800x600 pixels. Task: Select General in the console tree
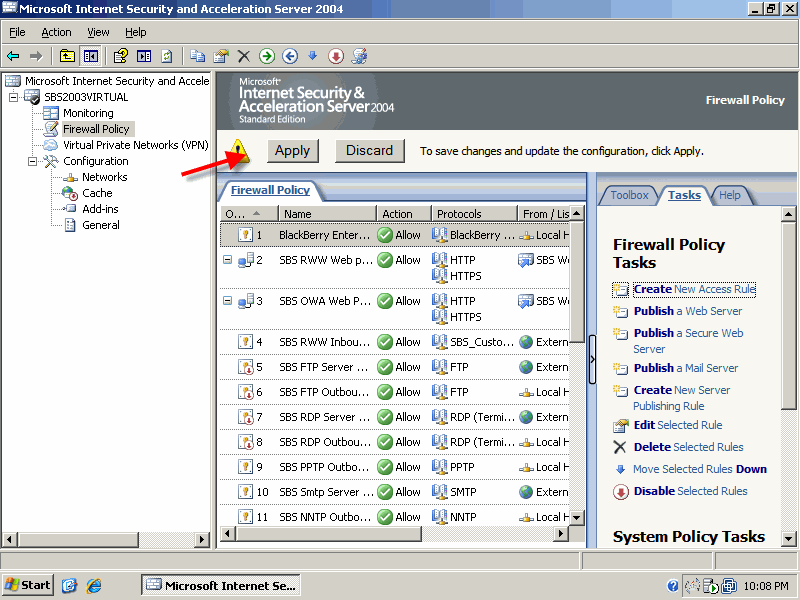(101, 225)
